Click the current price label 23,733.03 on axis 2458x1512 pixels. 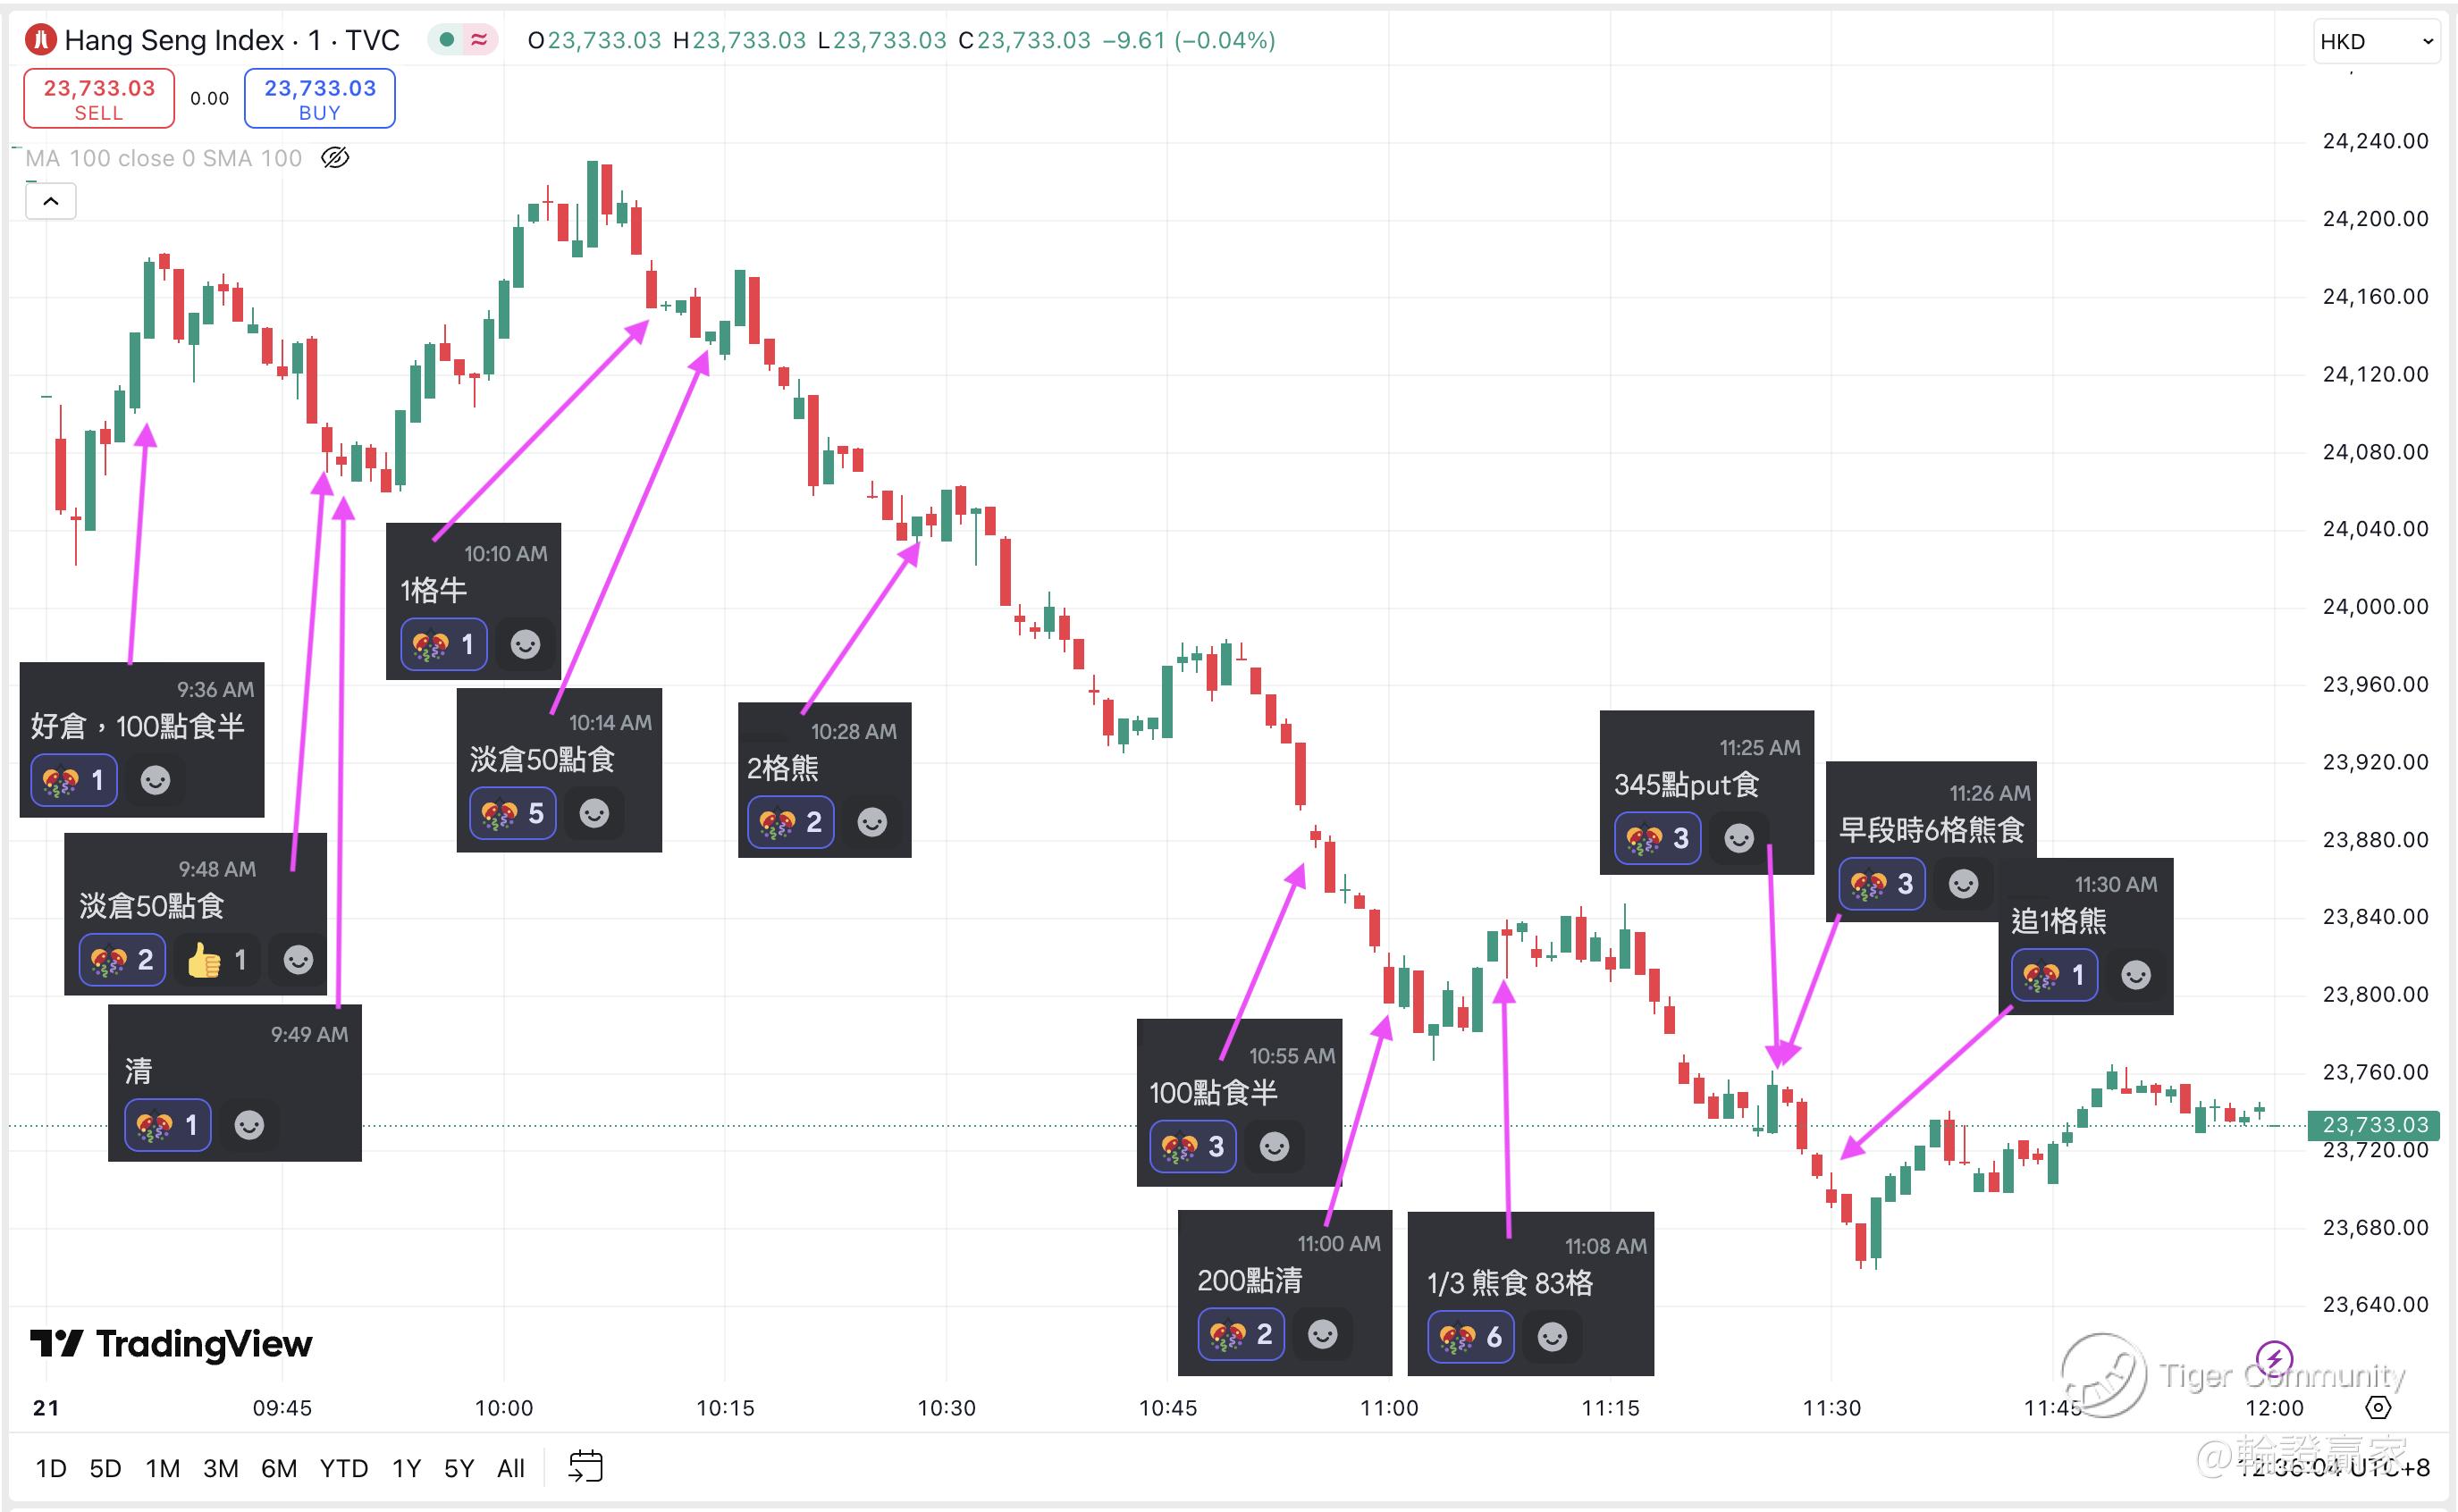click(x=2374, y=1125)
